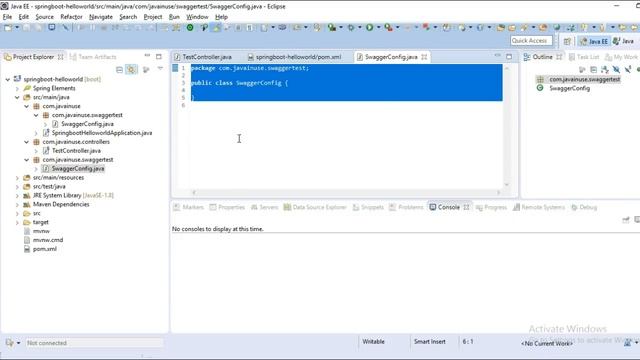The width and height of the screenshot is (640, 360).
Task: Collapse the src/main/java folder
Action: 17,97
